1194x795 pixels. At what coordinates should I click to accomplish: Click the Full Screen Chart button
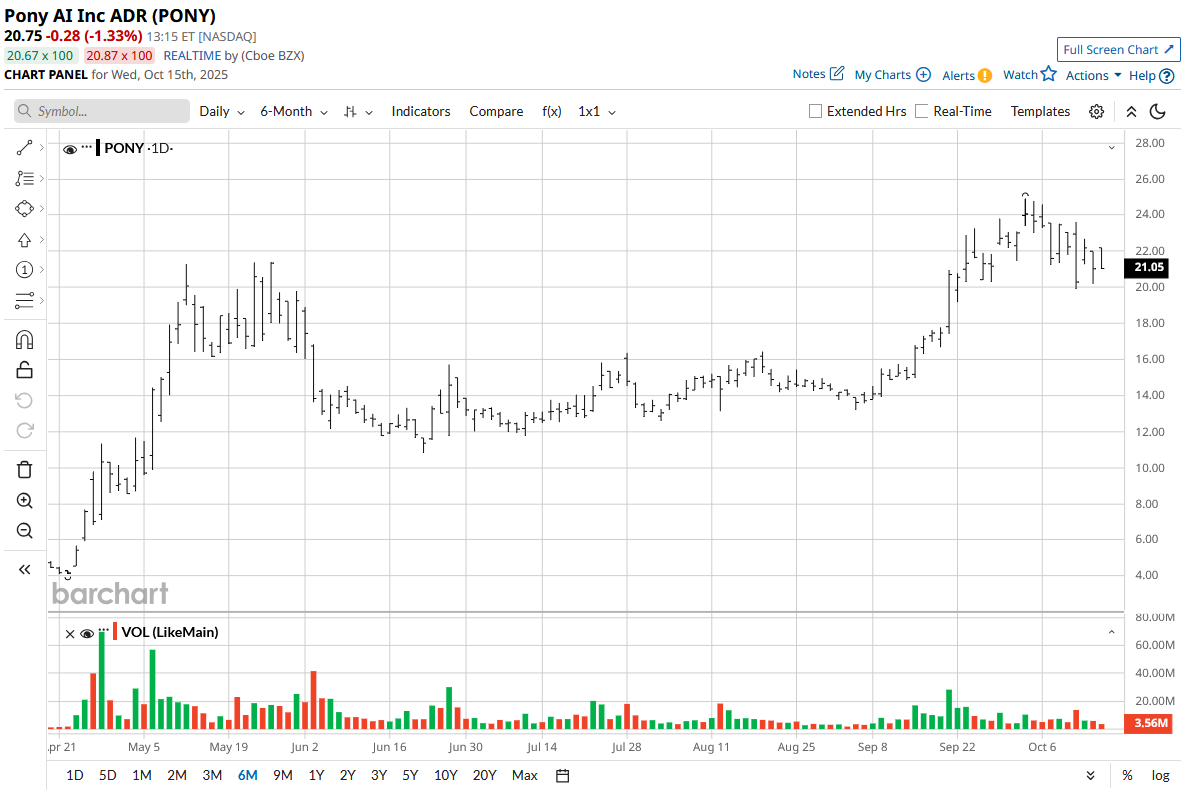[x=1119, y=49]
